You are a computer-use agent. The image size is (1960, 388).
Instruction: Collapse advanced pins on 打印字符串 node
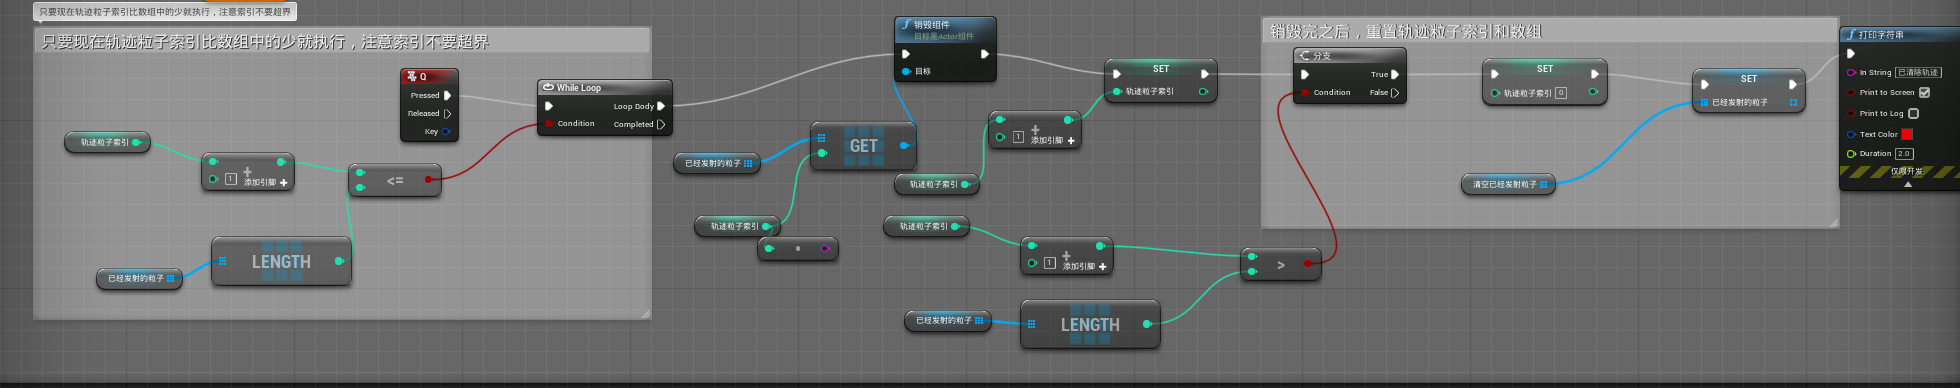(x=1907, y=184)
